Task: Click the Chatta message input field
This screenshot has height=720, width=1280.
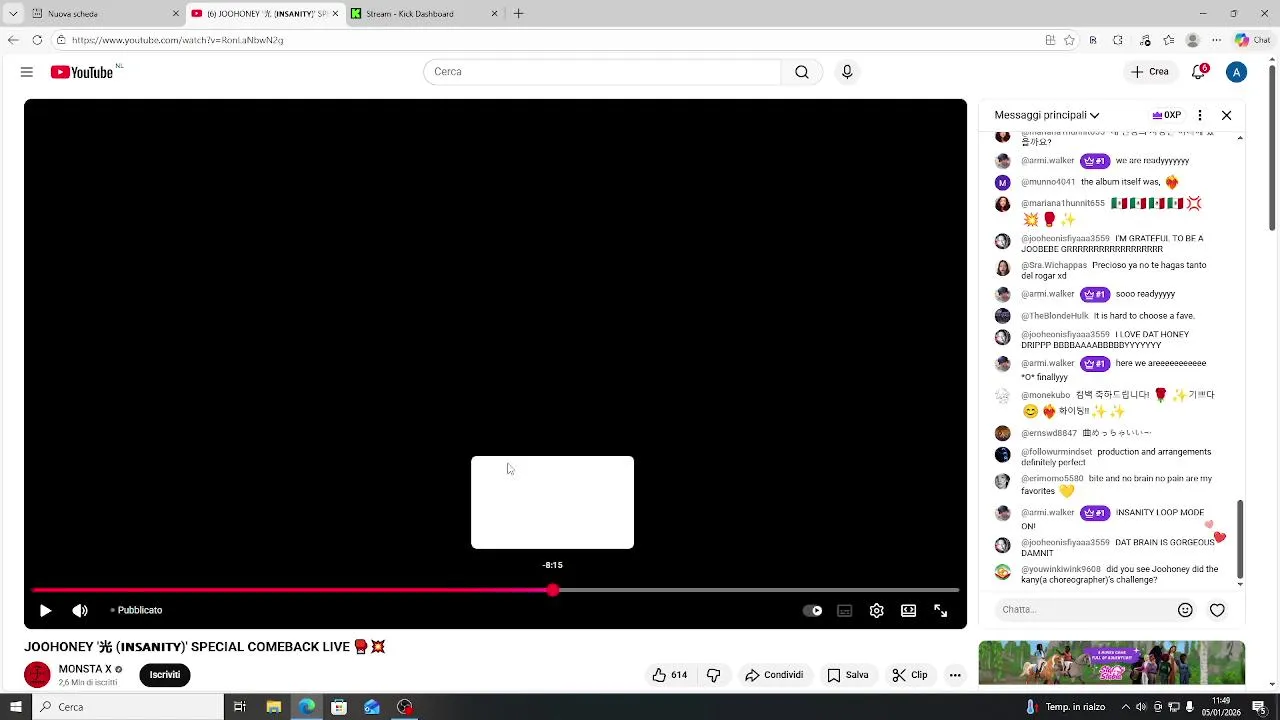Action: click(1084, 610)
